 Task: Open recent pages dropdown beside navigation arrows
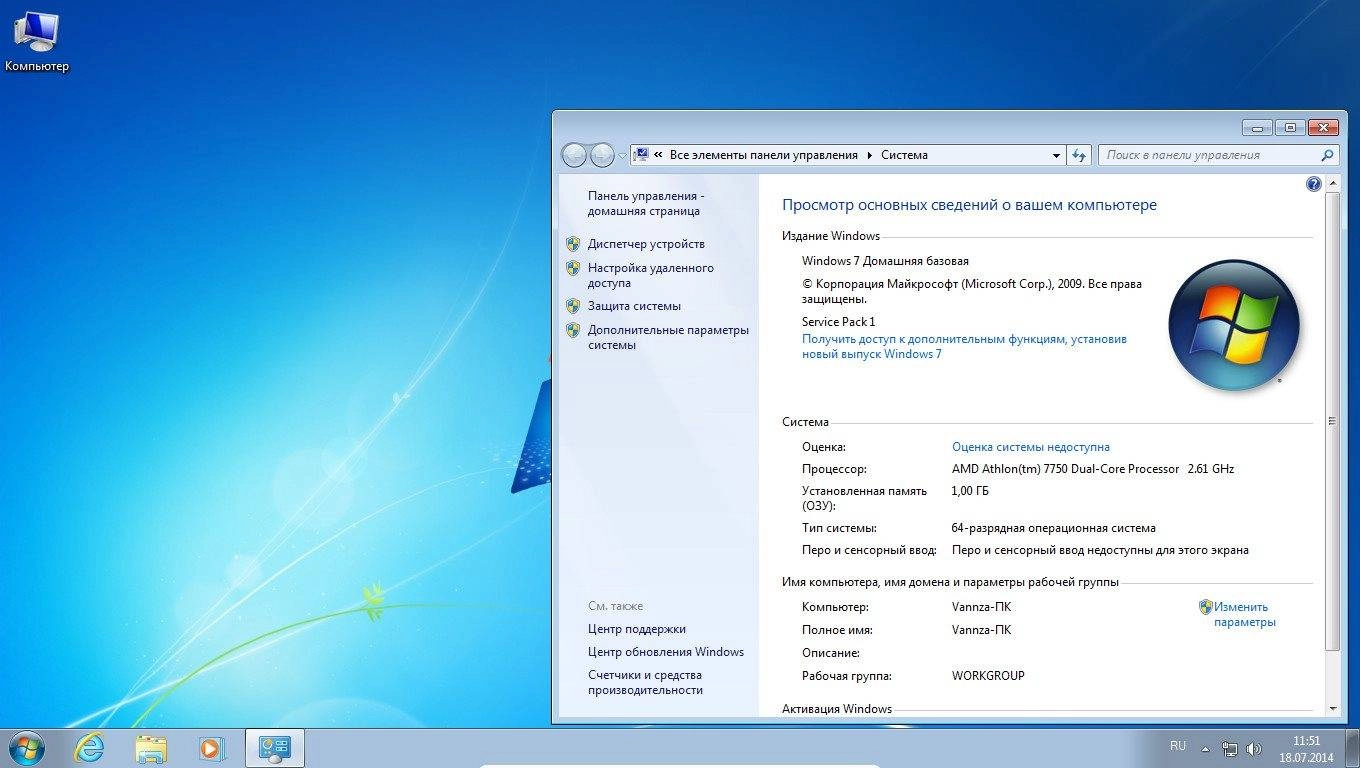click(622, 156)
